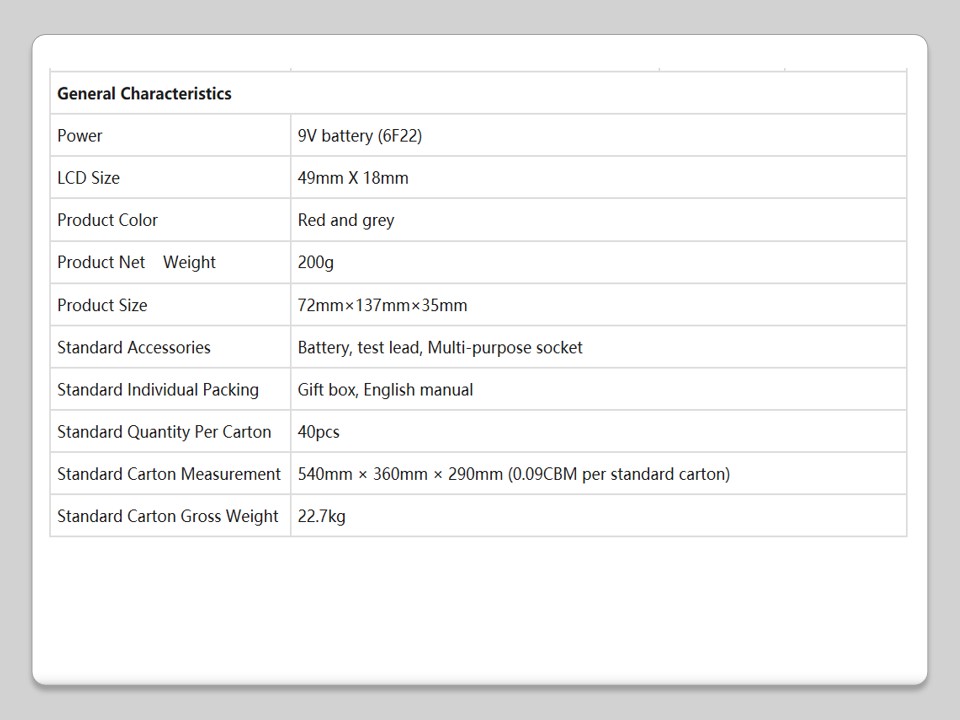
Task: Click the Power label cell
Action: point(80,136)
